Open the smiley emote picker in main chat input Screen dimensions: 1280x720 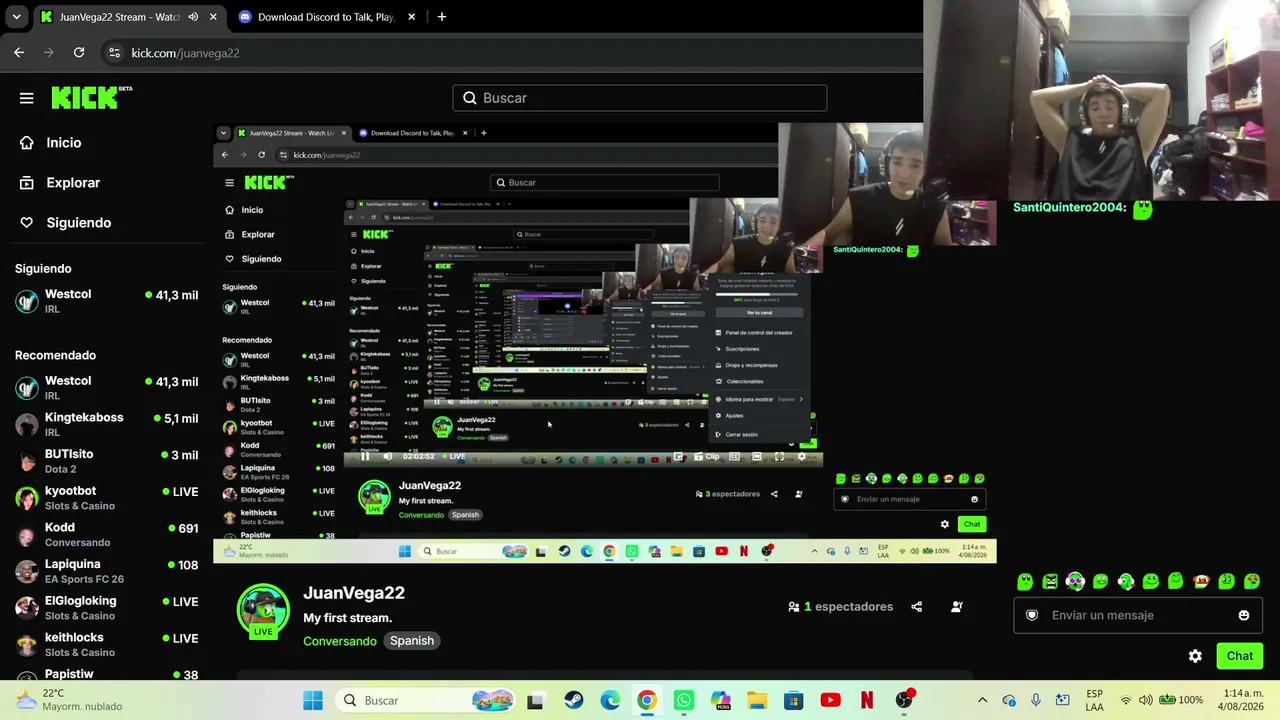[x=1244, y=616]
